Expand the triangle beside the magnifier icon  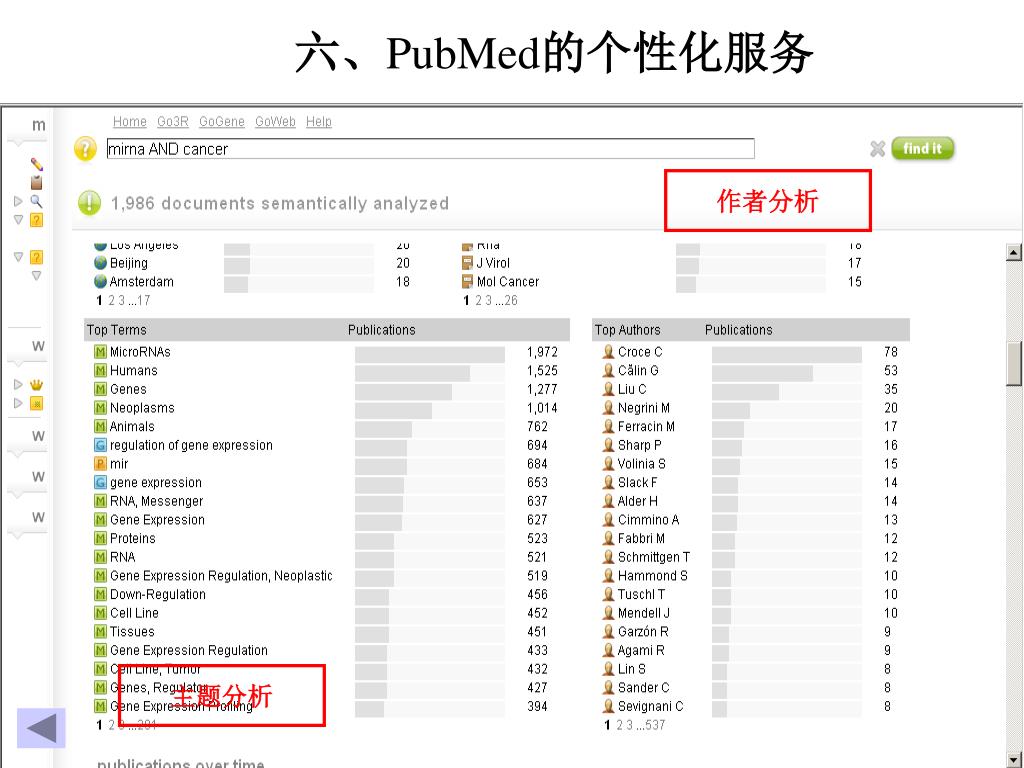tap(18, 201)
